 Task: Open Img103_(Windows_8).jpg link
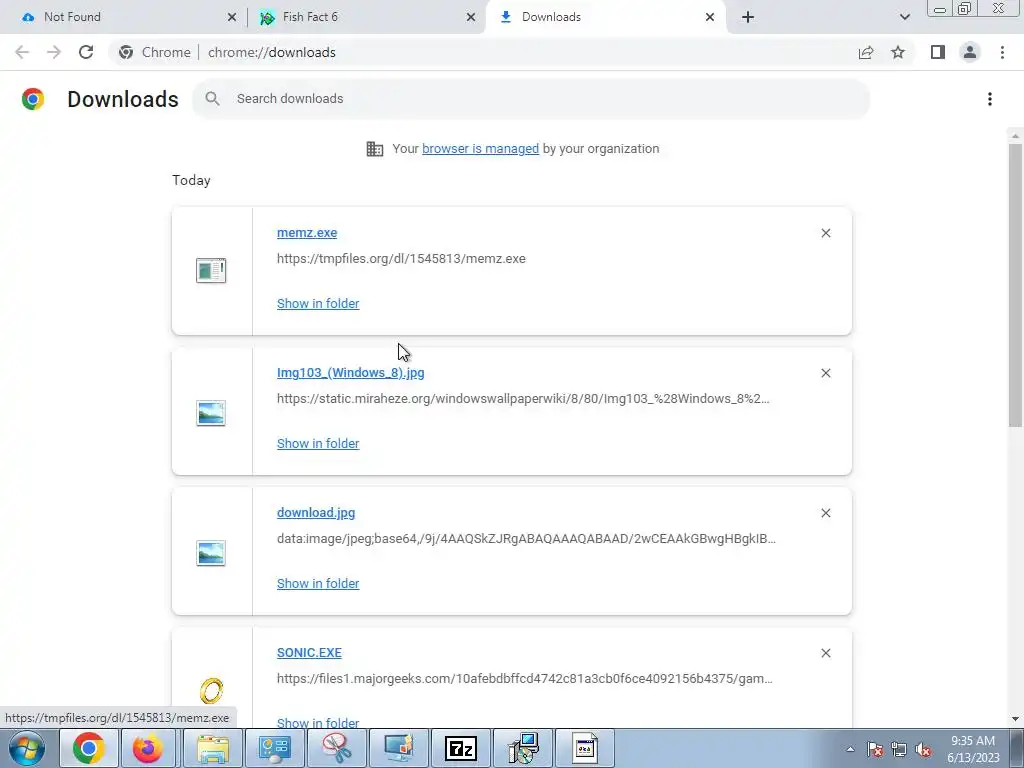tap(351, 373)
